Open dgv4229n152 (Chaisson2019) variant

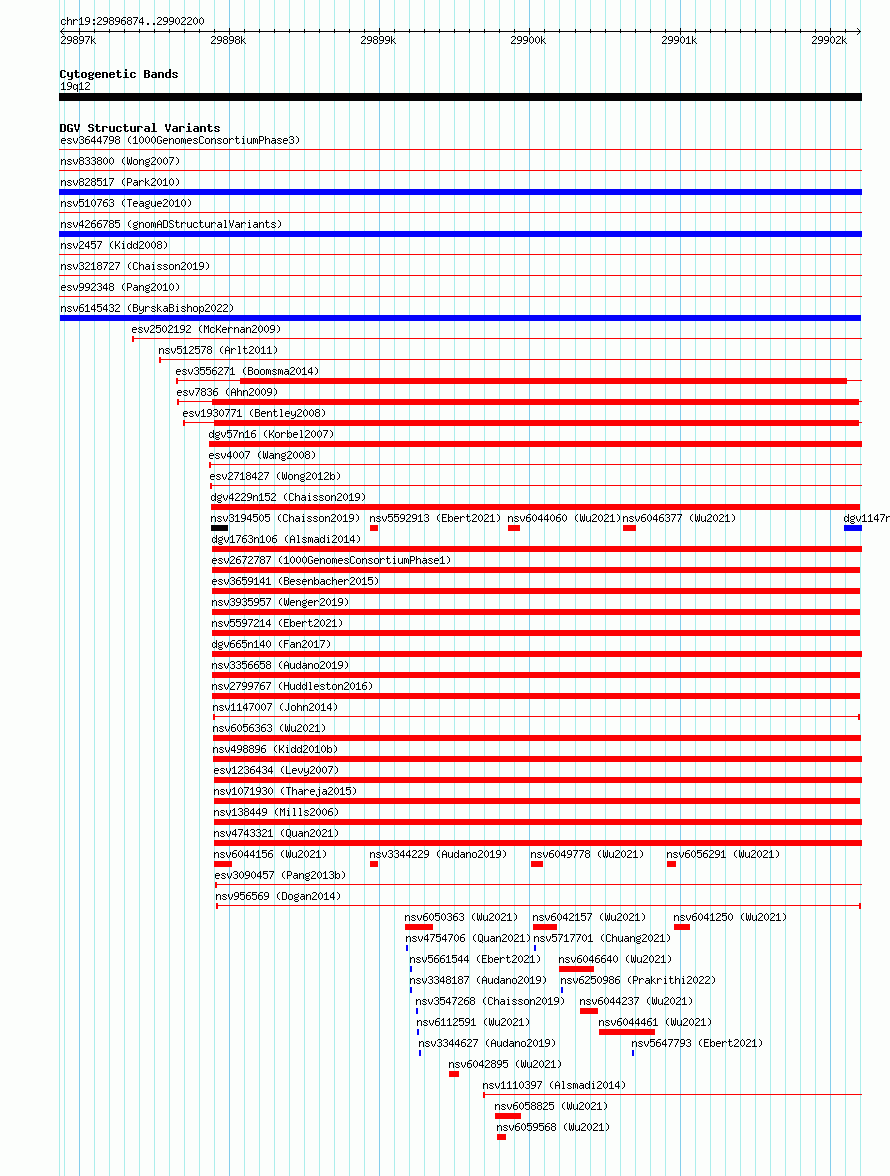click(288, 497)
